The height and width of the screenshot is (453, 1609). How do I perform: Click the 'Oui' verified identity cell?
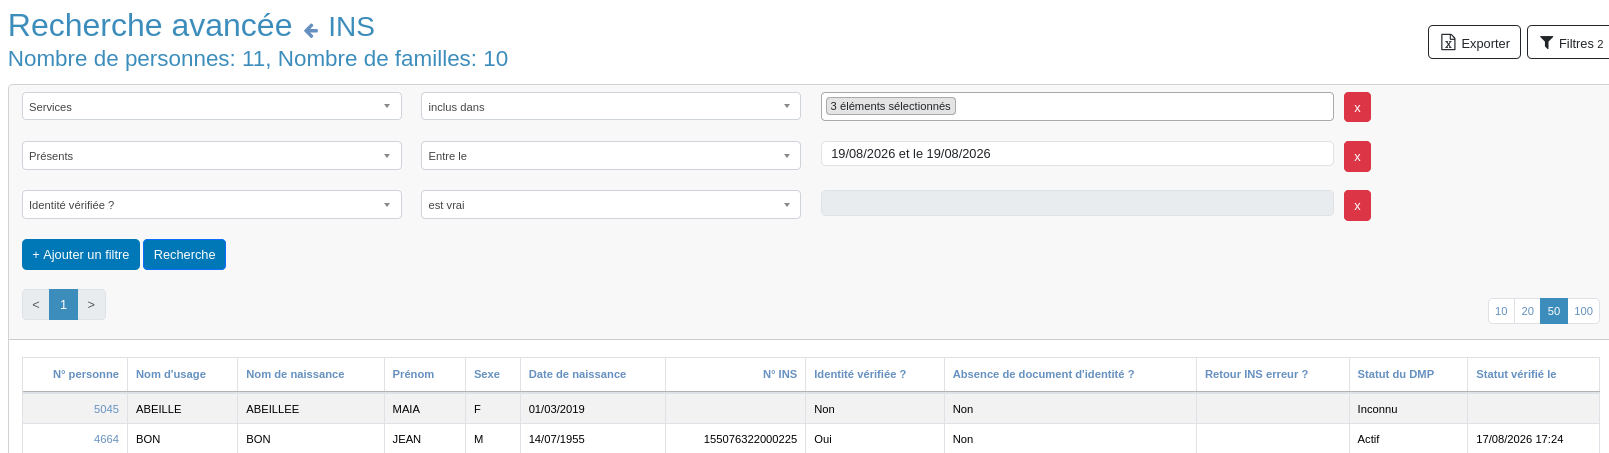(x=875, y=439)
